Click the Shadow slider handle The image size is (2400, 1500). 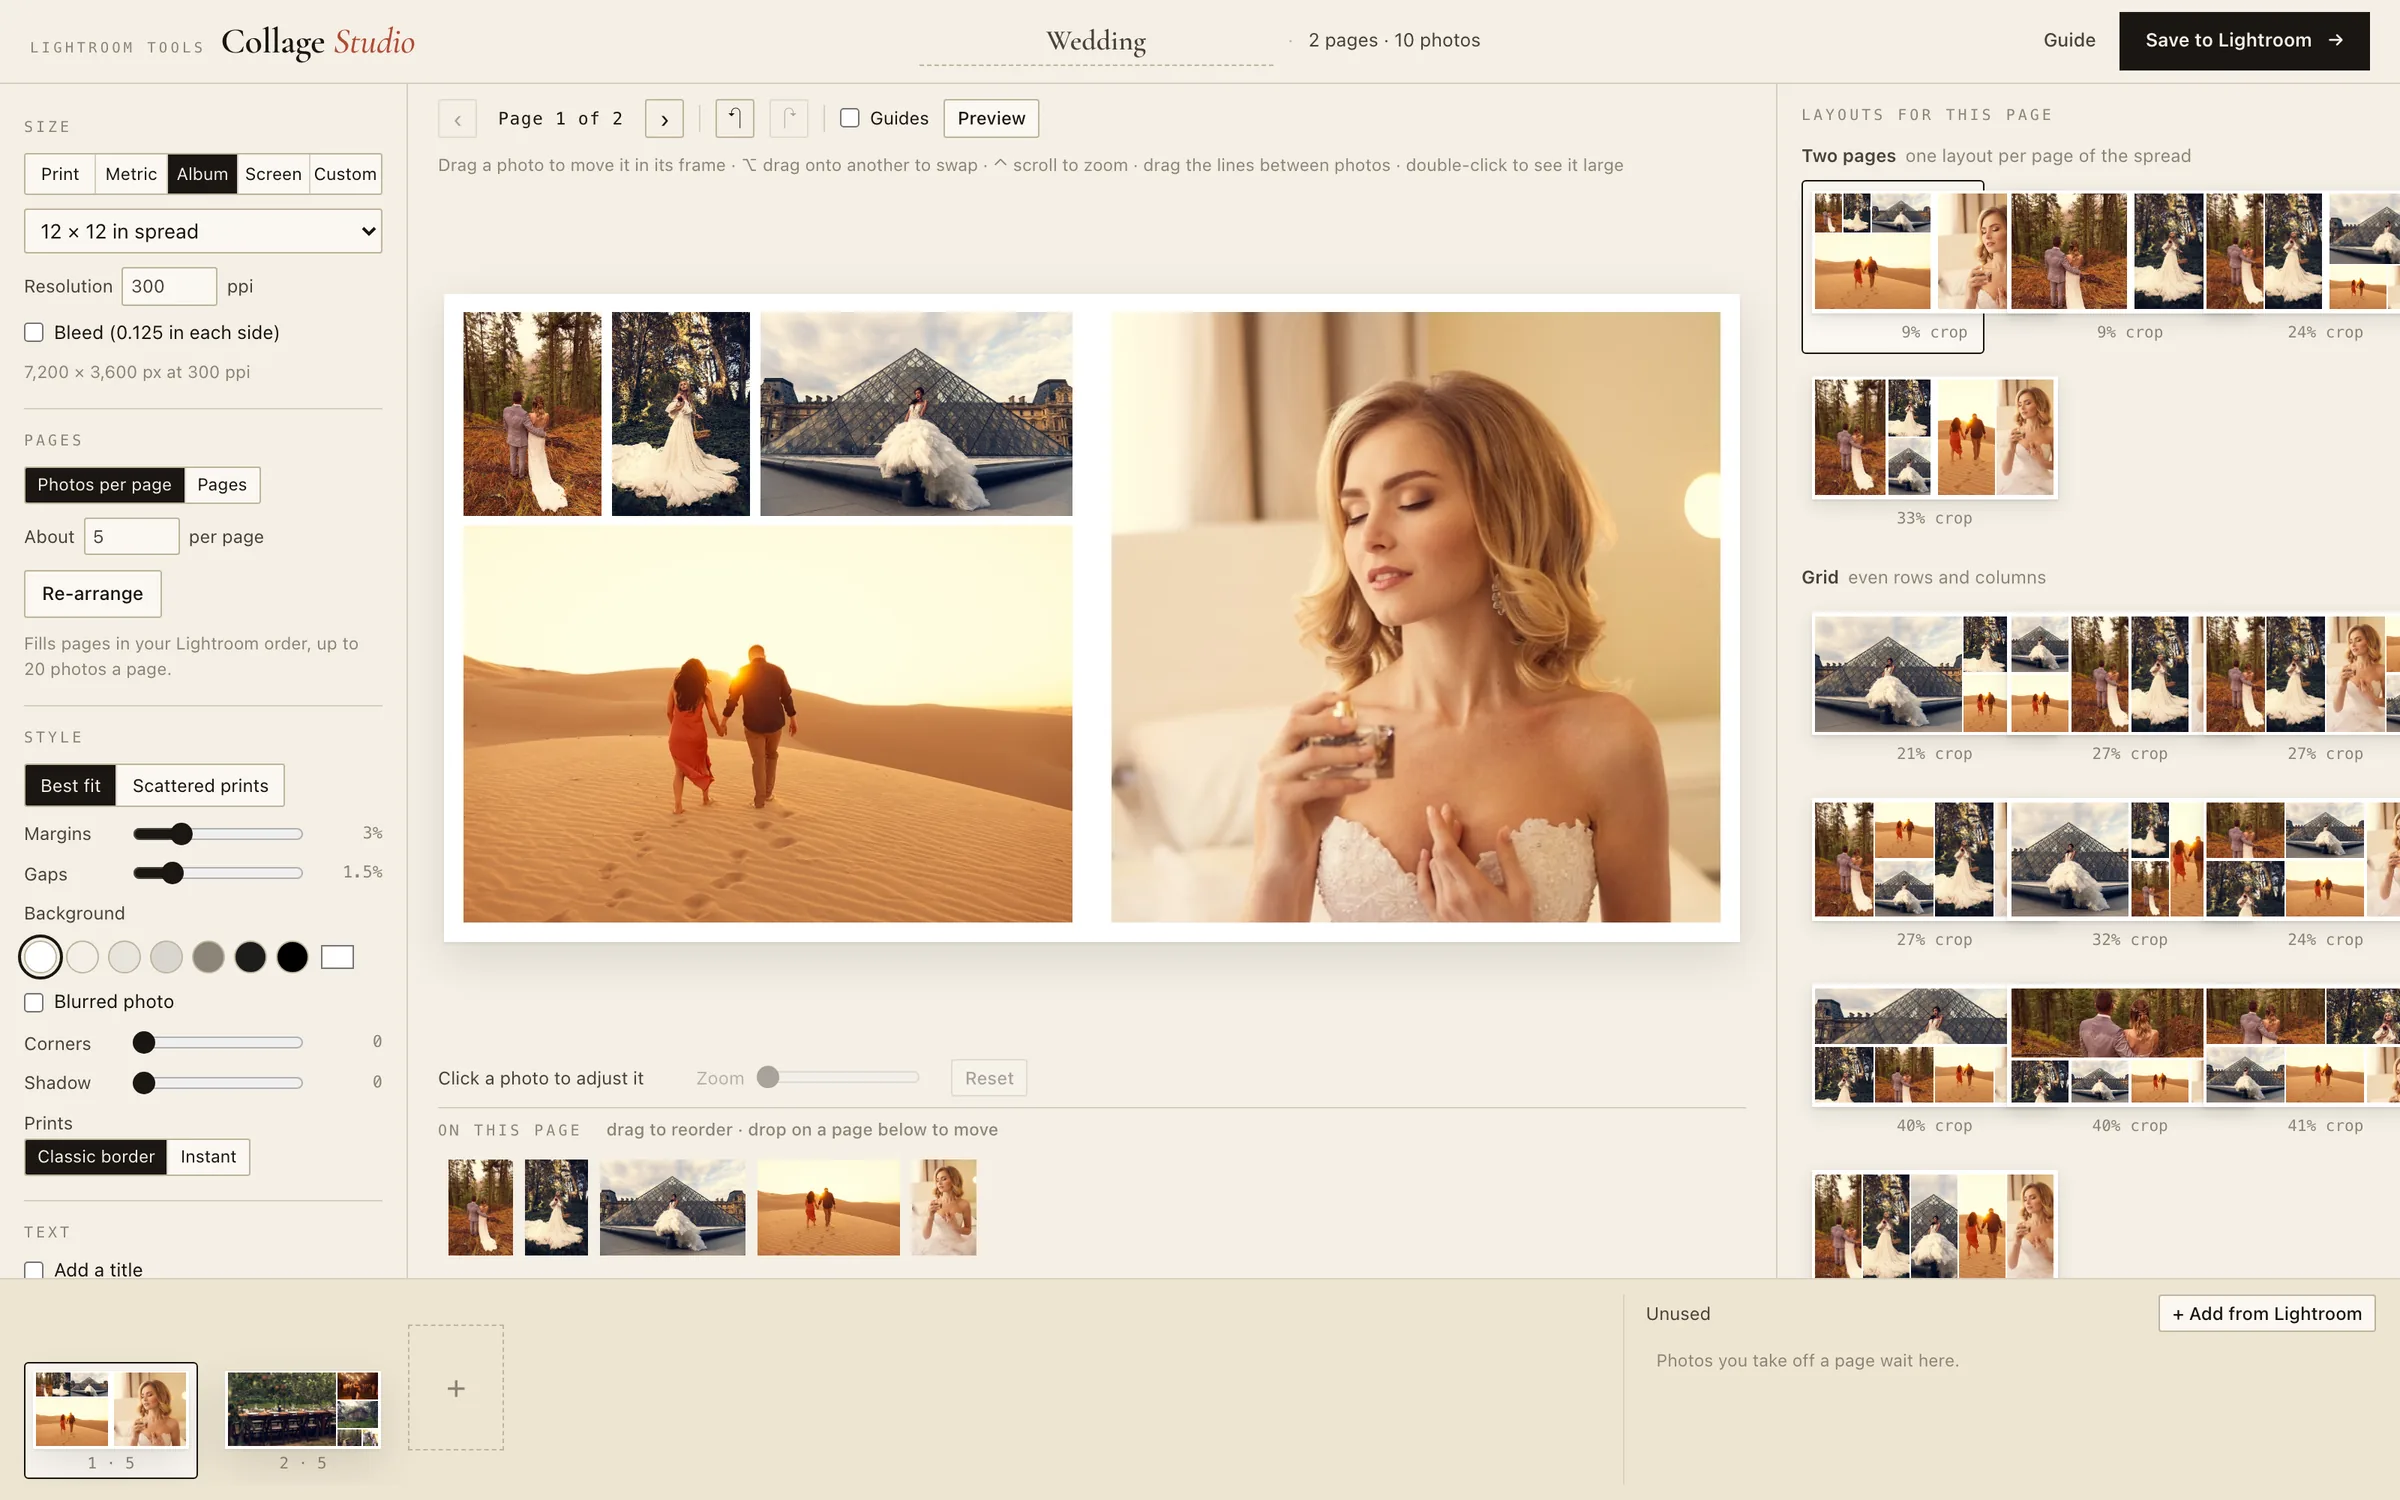[144, 1083]
